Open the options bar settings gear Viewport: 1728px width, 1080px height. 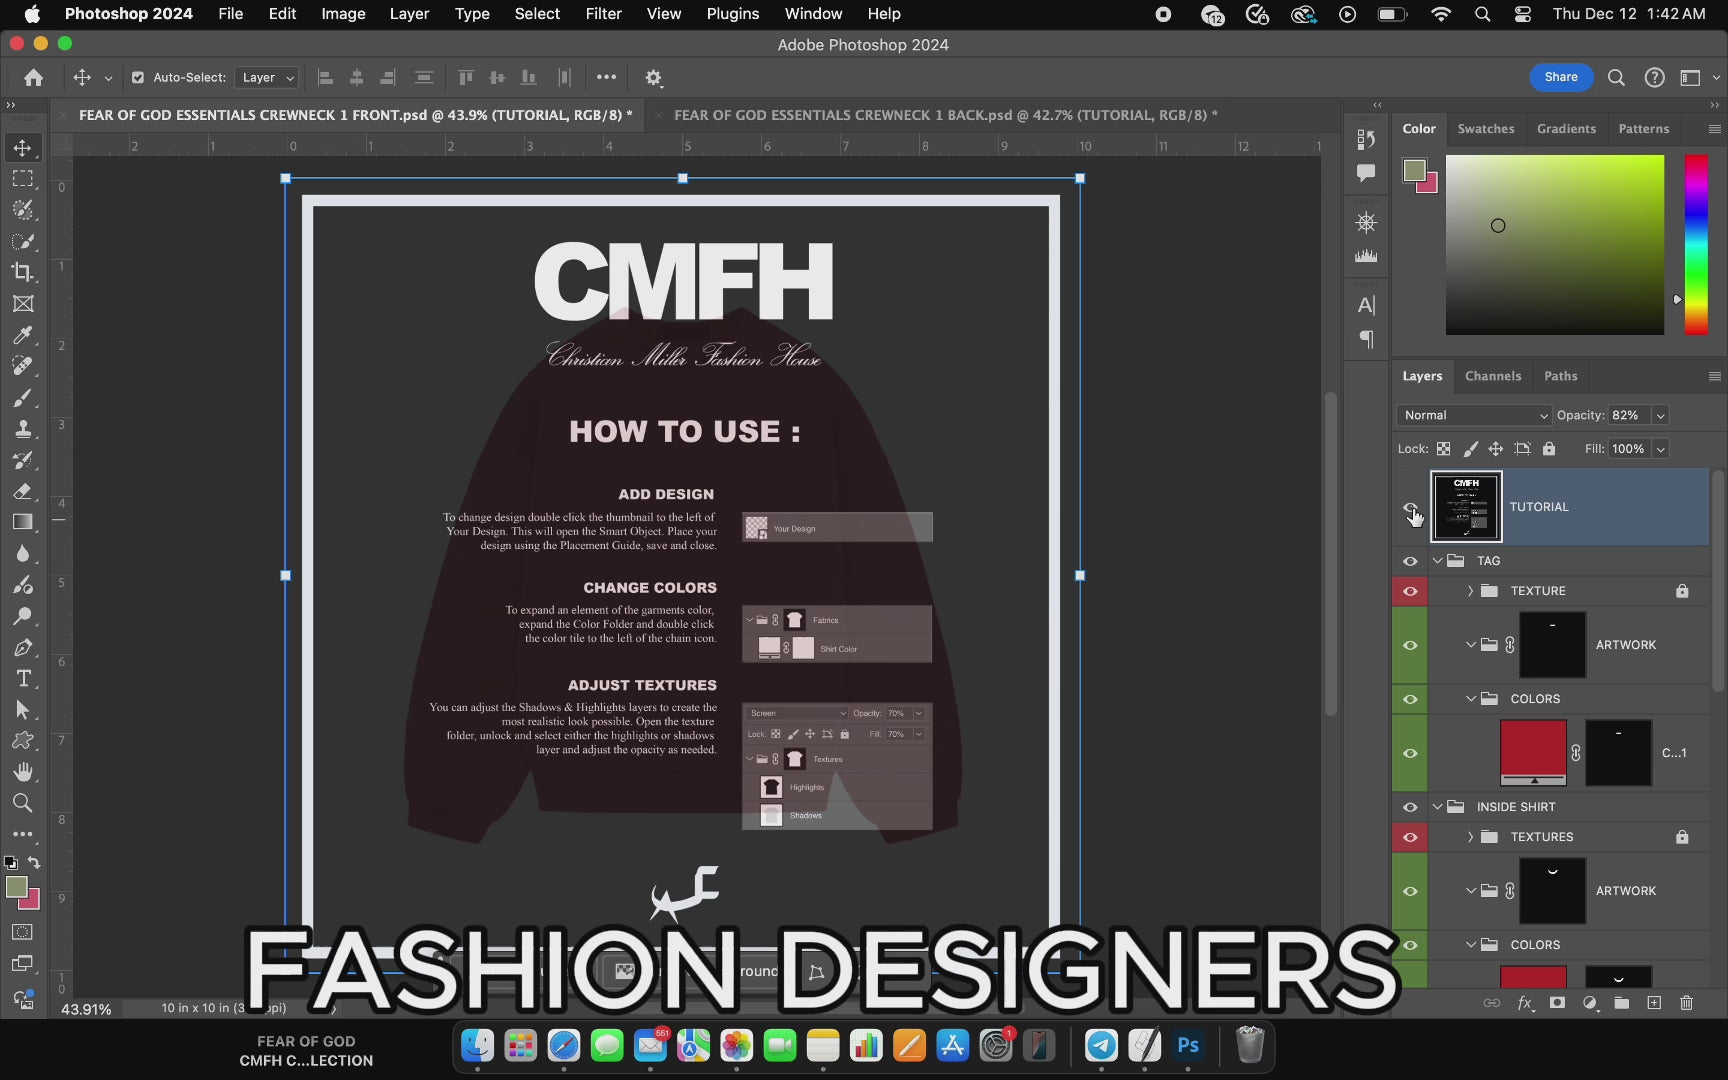click(x=653, y=78)
